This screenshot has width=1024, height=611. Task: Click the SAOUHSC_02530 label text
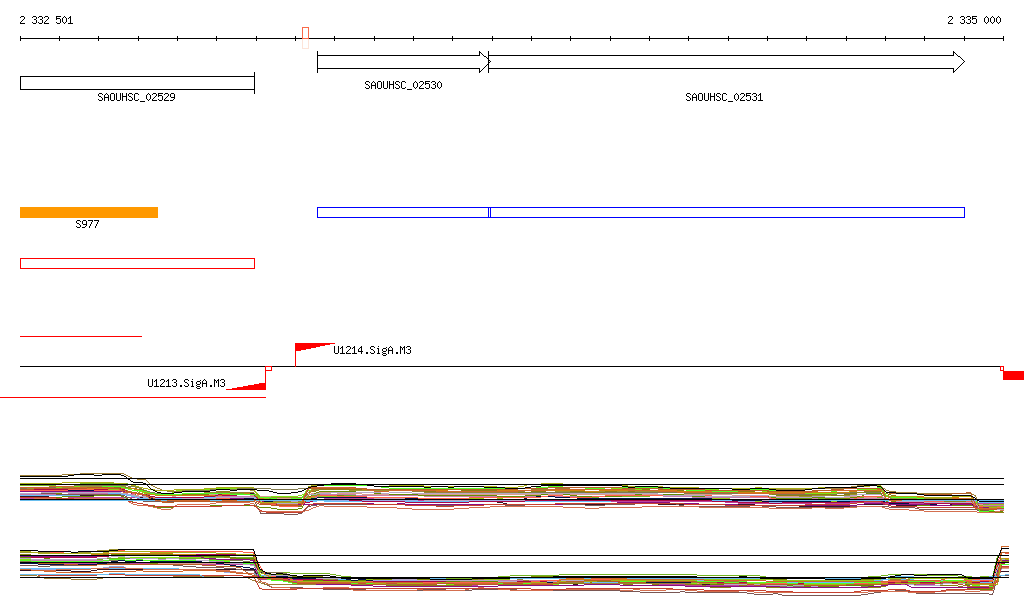[x=403, y=85]
